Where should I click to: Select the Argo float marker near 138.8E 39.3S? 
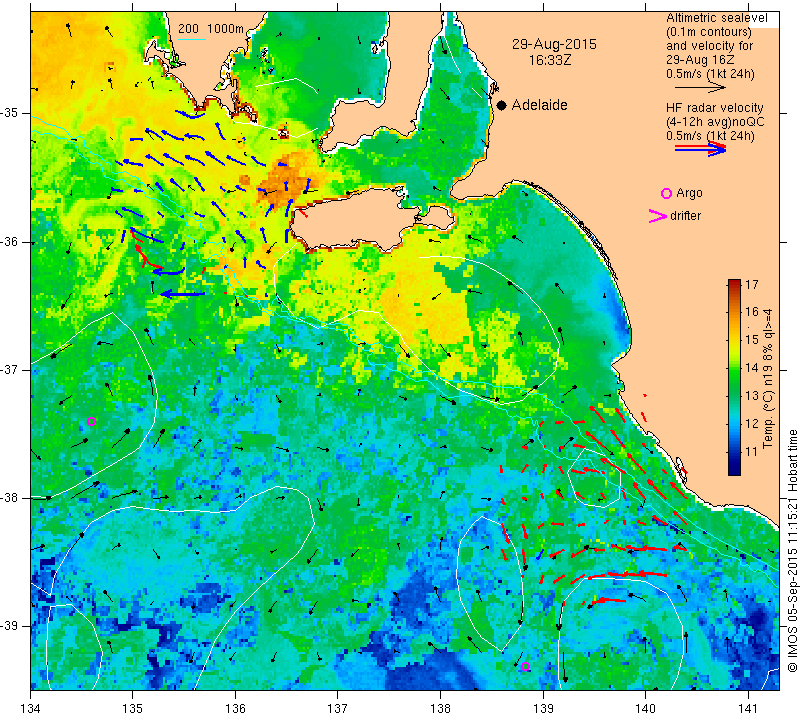[x=526, y=666]
